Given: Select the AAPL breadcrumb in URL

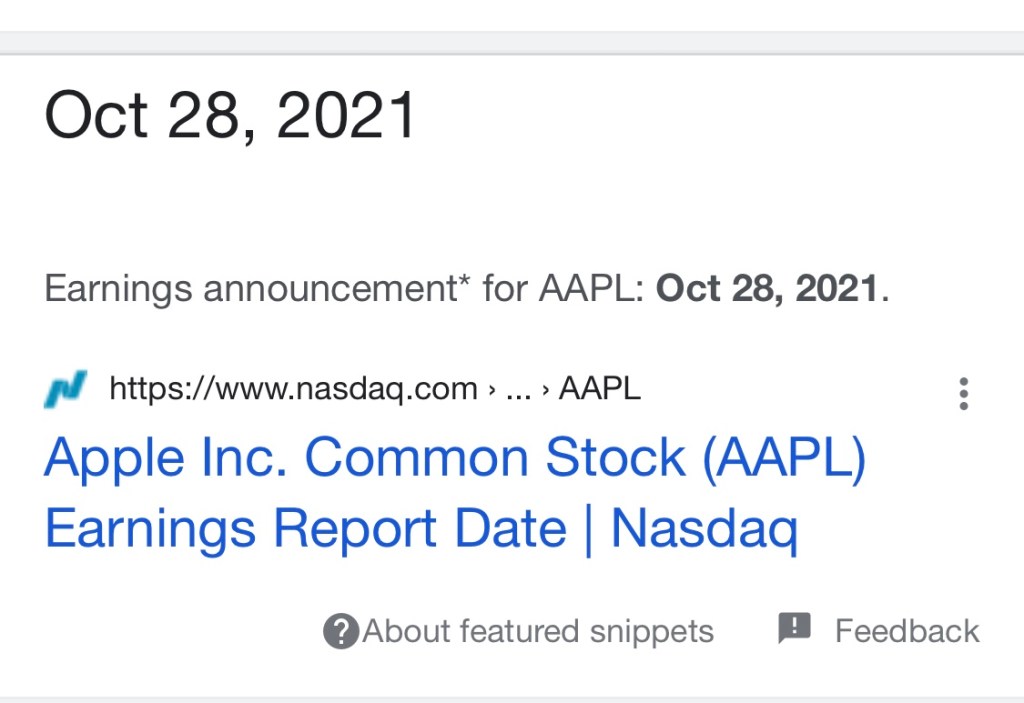Looking at the screenshot, I should click(x=600, y=388).
